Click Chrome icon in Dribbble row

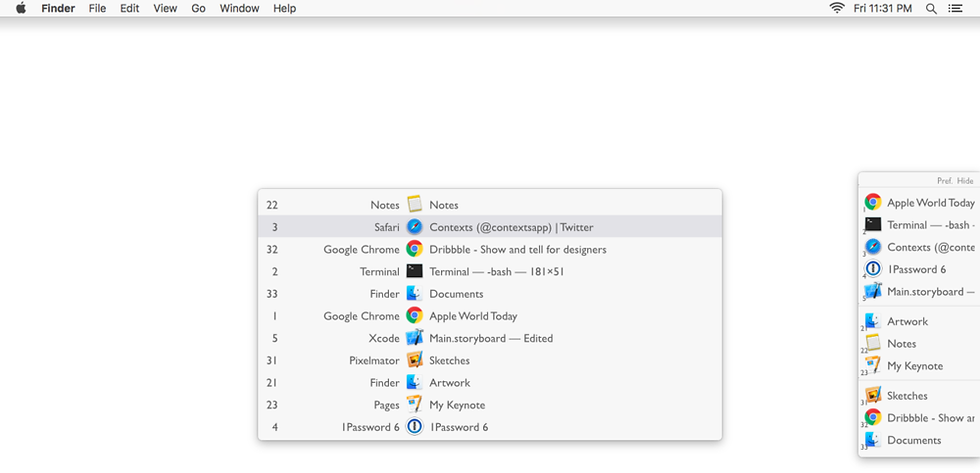(x=414, y=249)
